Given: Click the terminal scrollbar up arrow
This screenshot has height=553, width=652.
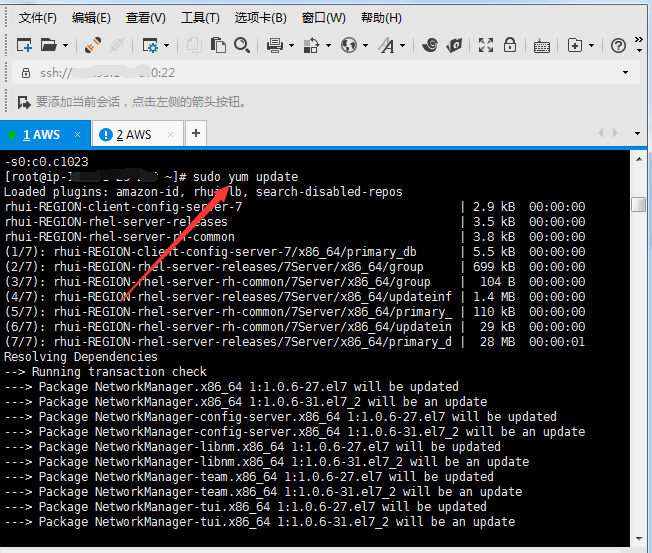Looking at the screenshot, I should 639,159.
